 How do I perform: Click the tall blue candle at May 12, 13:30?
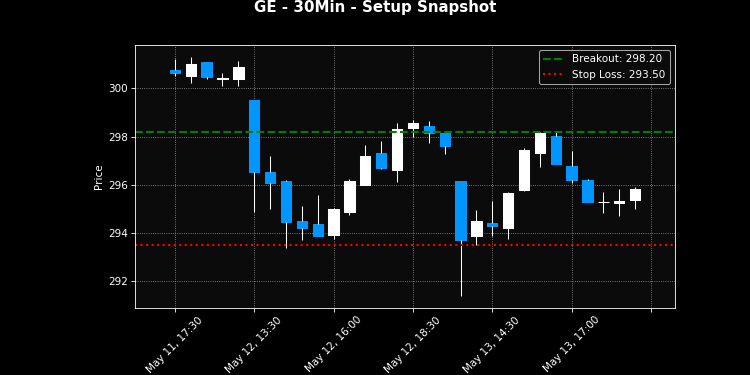click(254, 136)
